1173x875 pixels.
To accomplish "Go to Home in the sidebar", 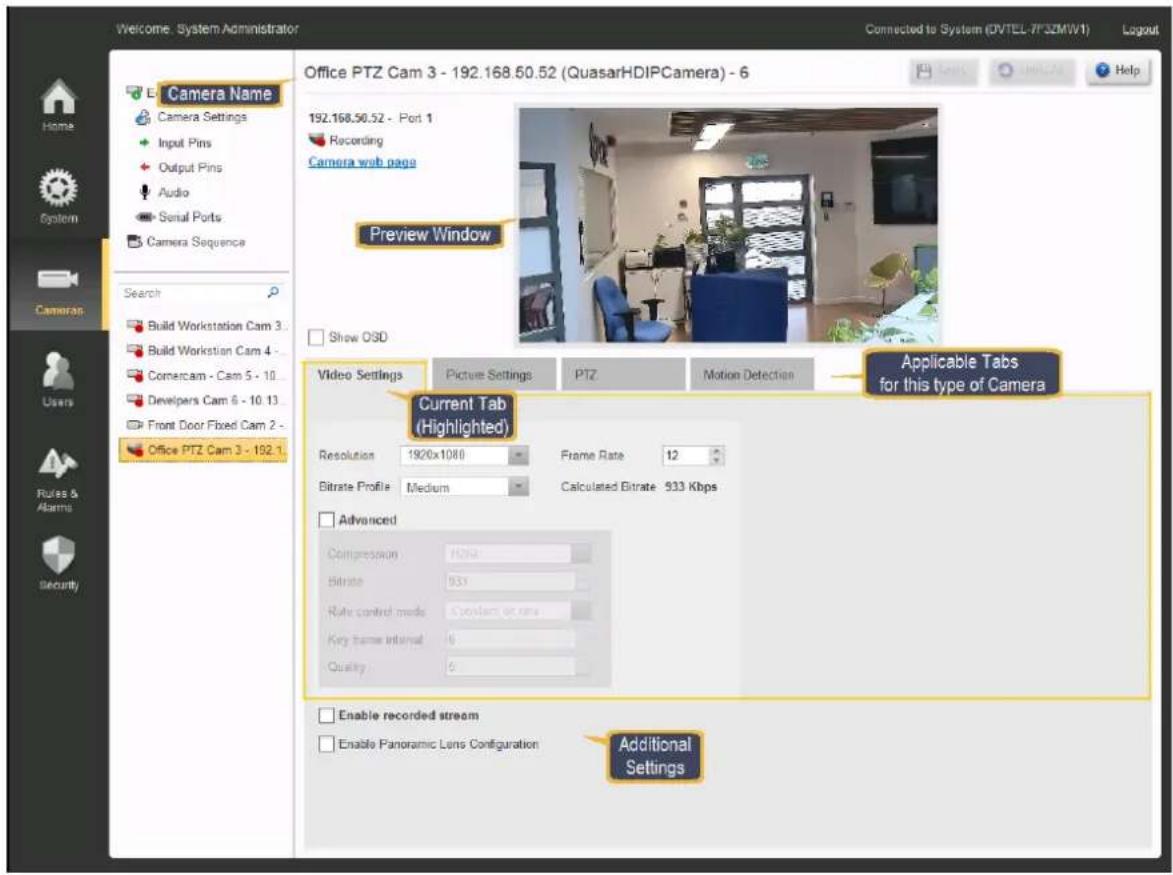I will 58,105.
